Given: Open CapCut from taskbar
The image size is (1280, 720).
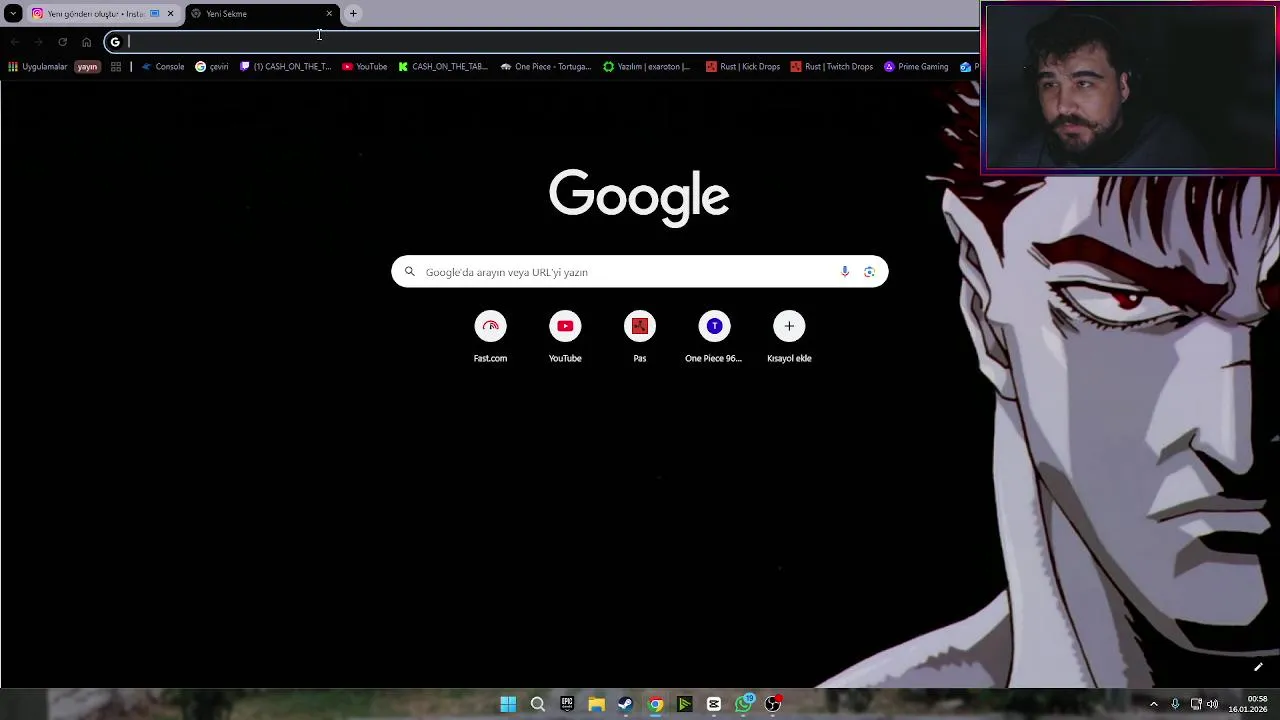Looking at the screenshot, I should point(714,704).
